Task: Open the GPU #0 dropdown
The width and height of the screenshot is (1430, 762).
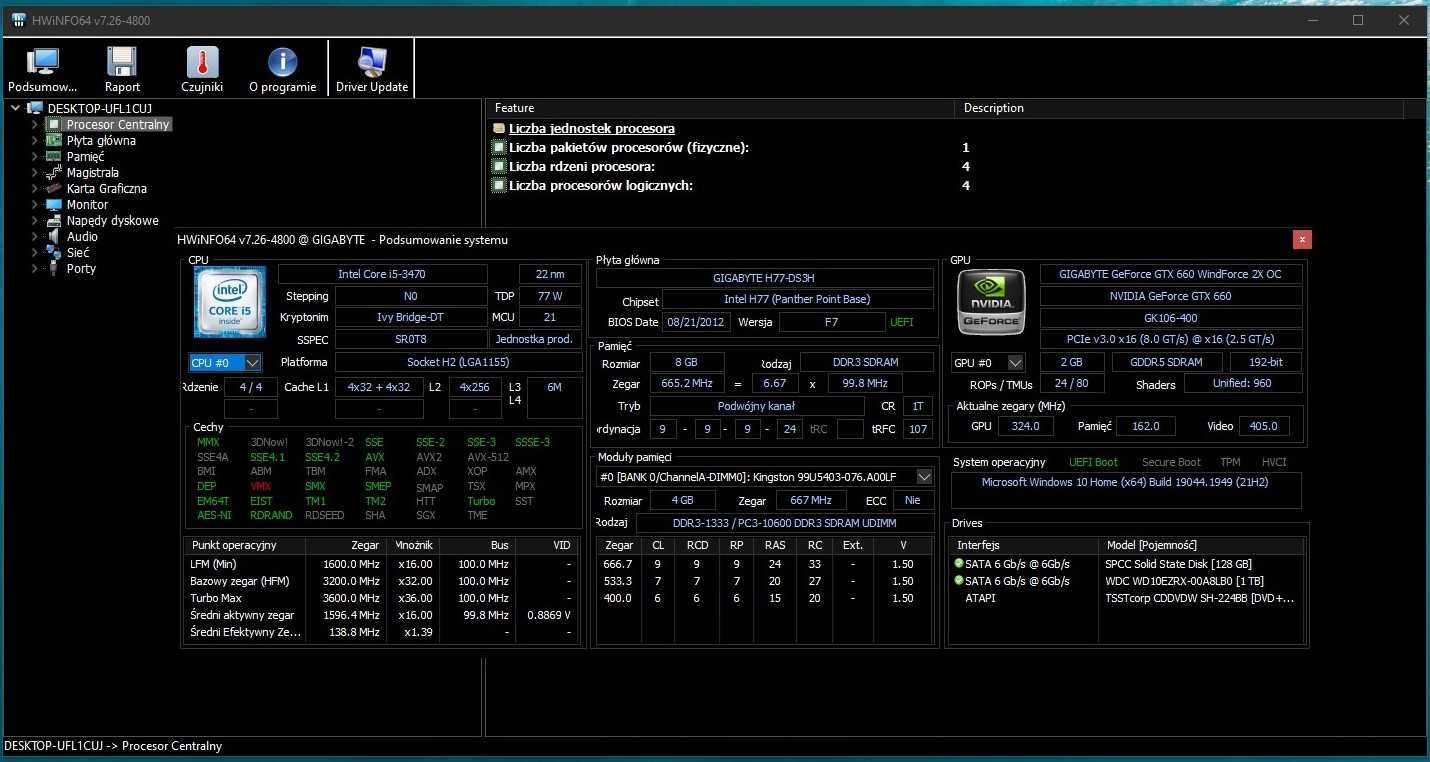Action: tap(988, 363)
